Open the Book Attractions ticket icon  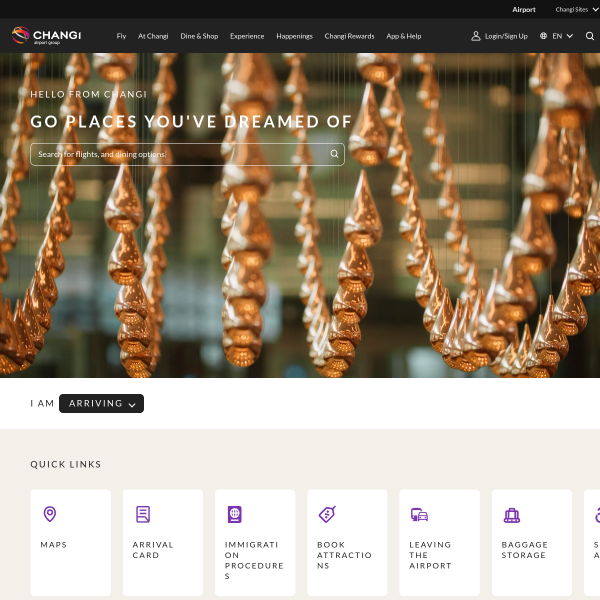pos(327,514)
